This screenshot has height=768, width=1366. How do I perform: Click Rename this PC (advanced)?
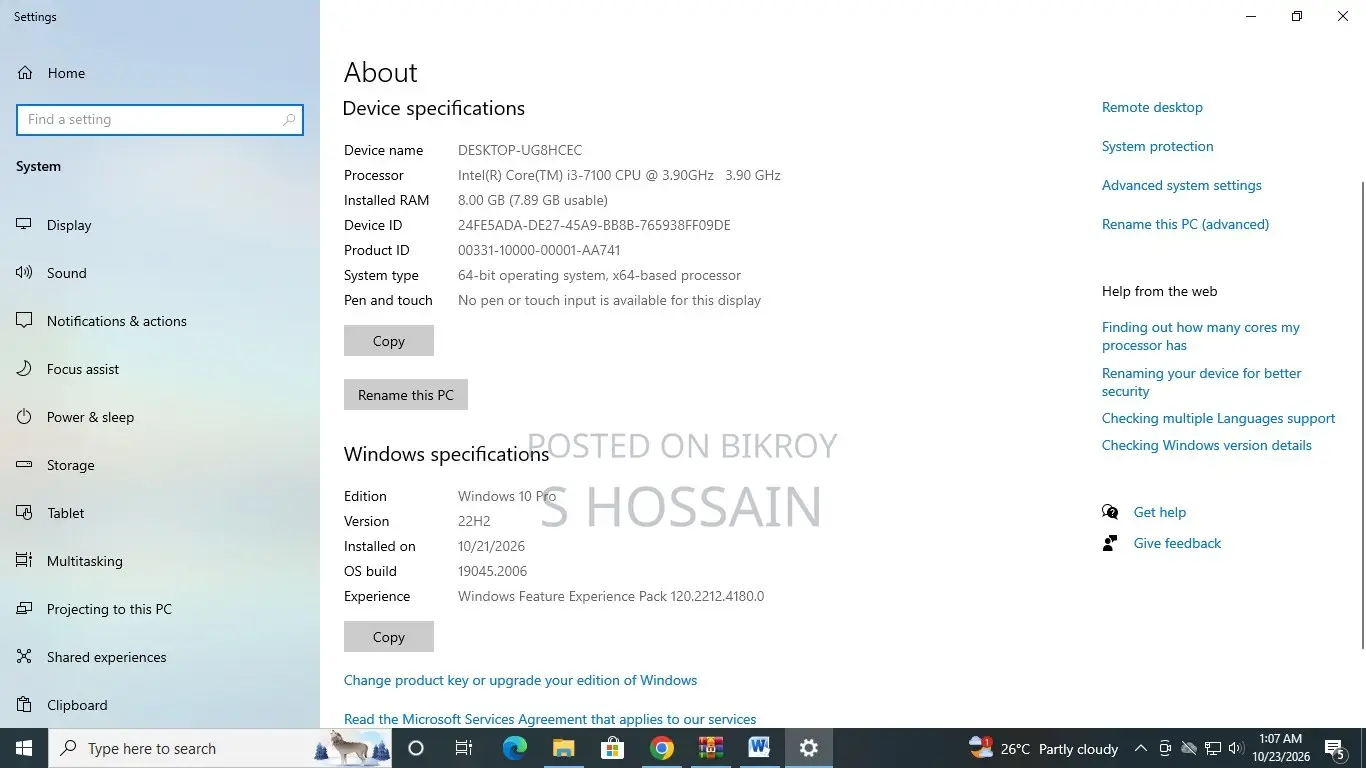[1185, 224]
